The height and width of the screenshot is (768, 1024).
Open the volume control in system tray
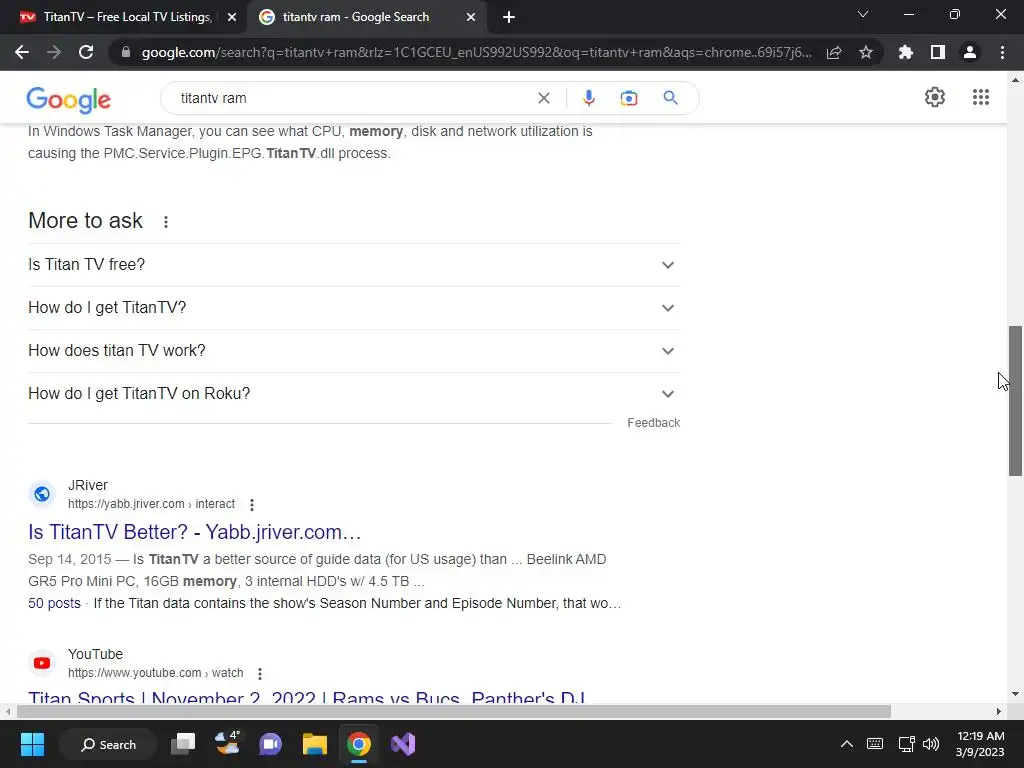pyautogui.click(x=931, y=744)
